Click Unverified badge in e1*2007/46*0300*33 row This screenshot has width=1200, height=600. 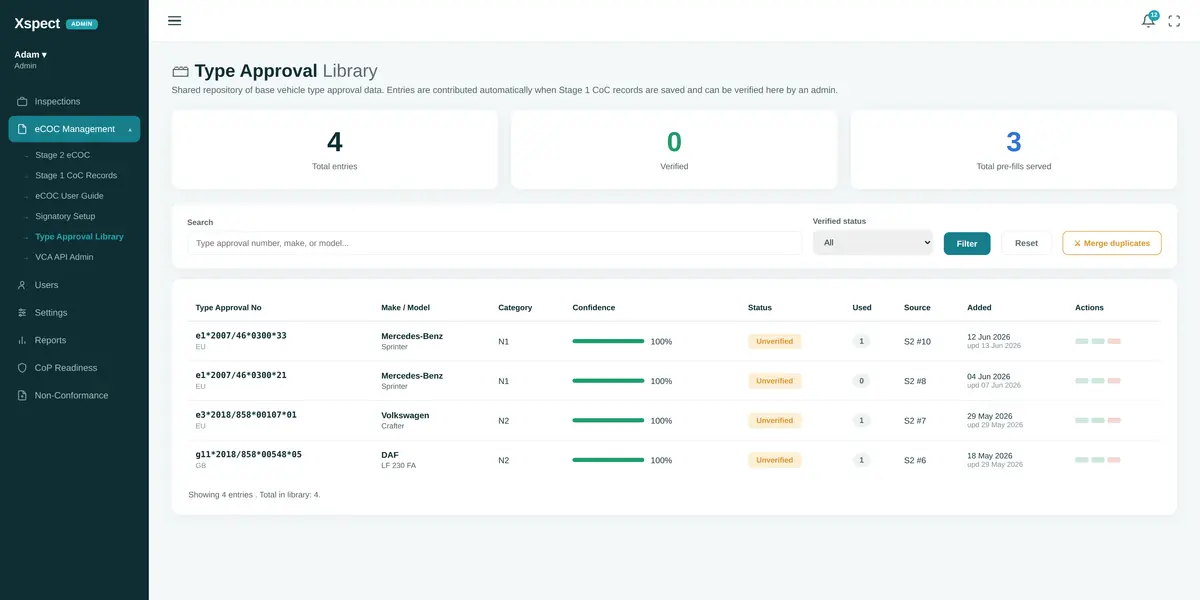774,341
